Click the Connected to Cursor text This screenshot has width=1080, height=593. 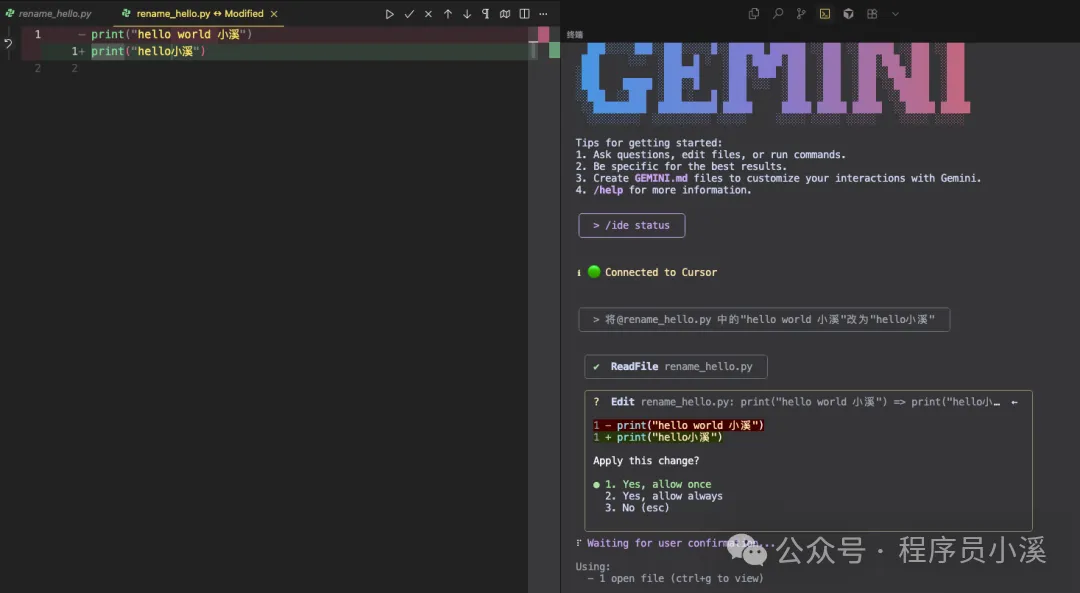click(661, 272)
